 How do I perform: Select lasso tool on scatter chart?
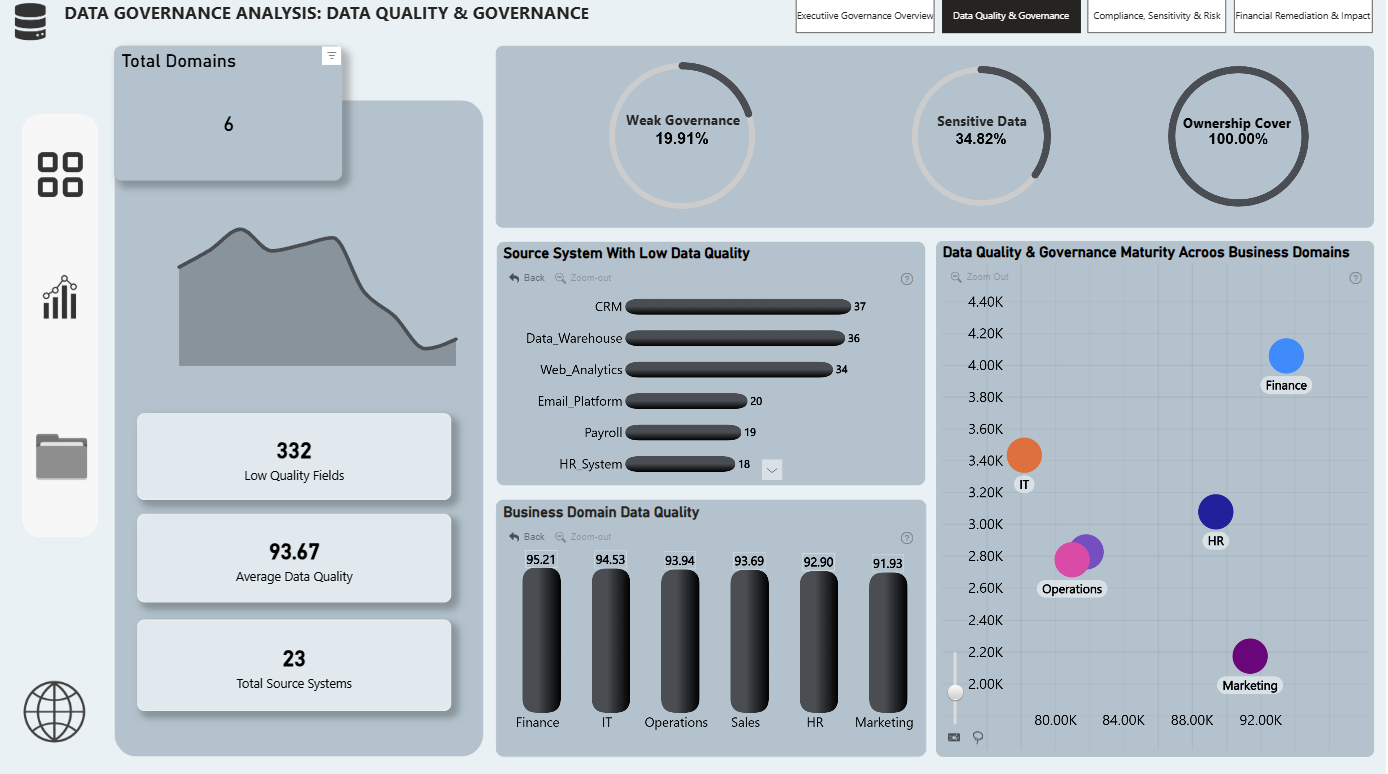(978, 737)
